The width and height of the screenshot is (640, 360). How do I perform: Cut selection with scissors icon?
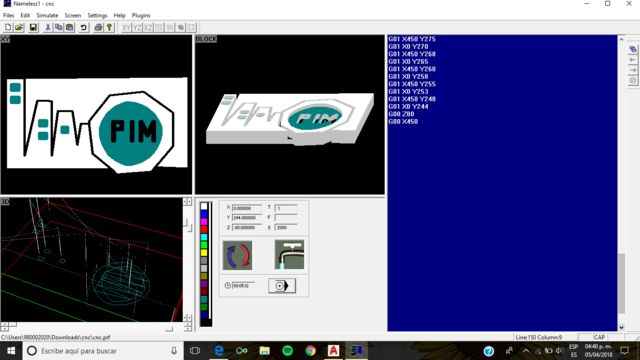[48, 27]
